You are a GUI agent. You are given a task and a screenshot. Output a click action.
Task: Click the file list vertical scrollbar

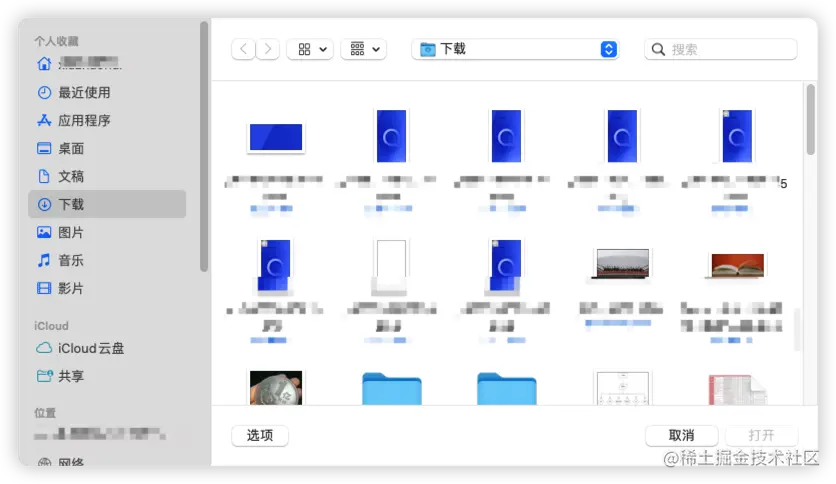(810, 120)
